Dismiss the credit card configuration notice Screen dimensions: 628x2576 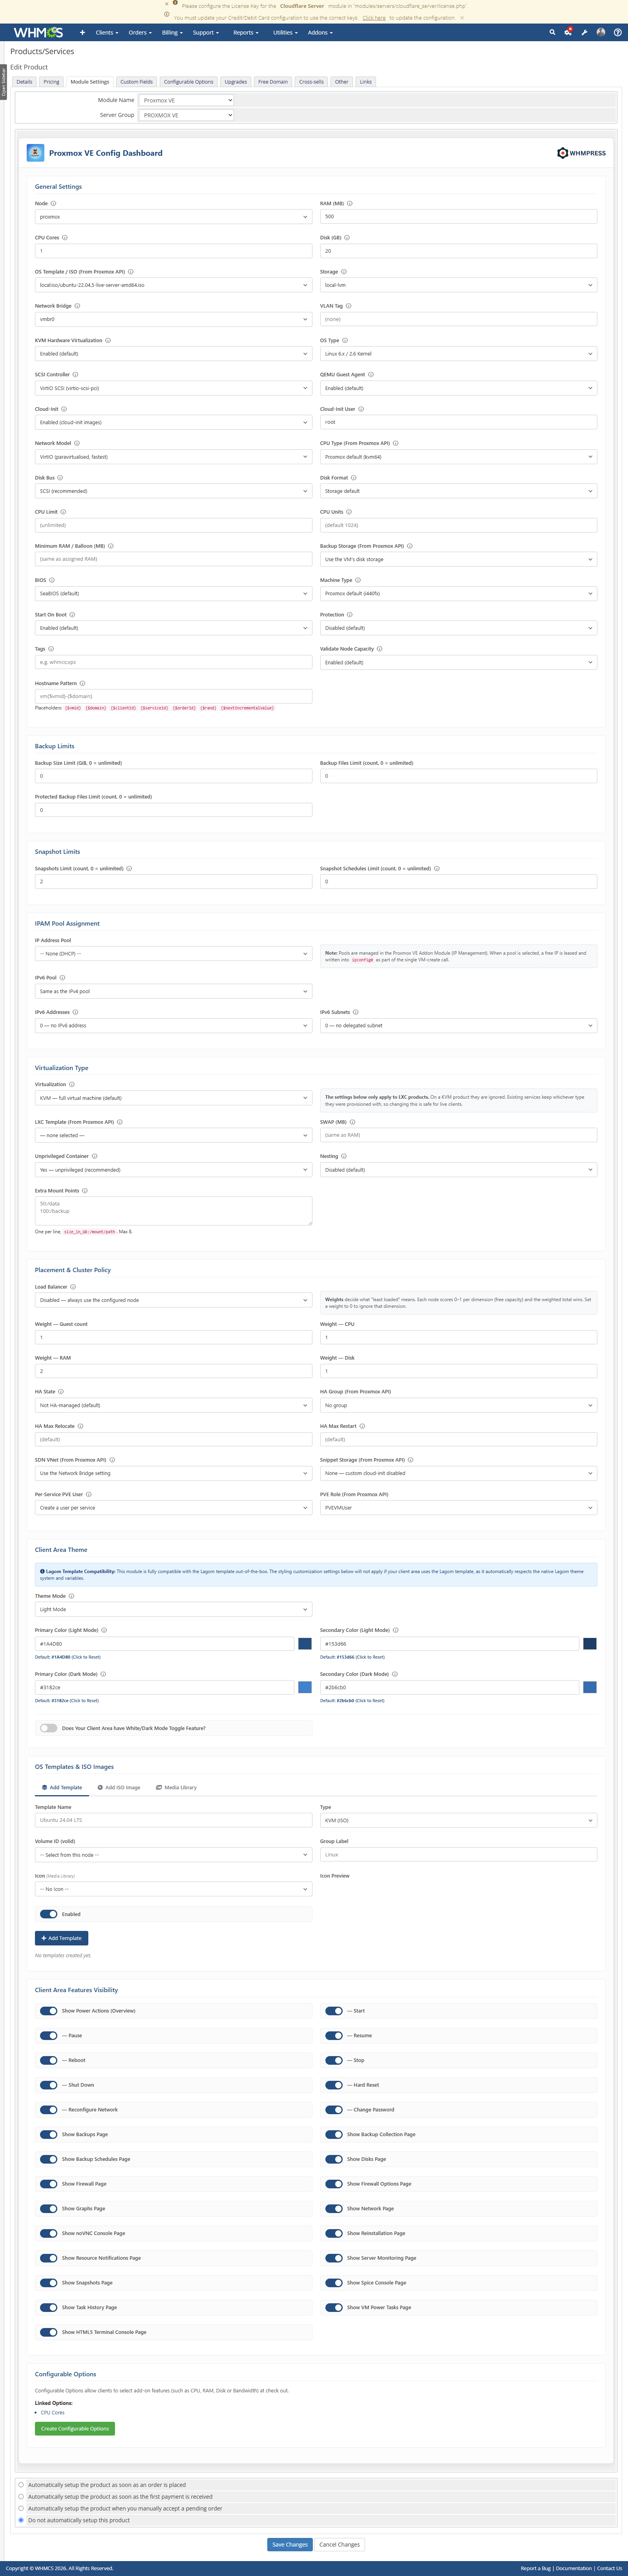click(x=462, y=18)
